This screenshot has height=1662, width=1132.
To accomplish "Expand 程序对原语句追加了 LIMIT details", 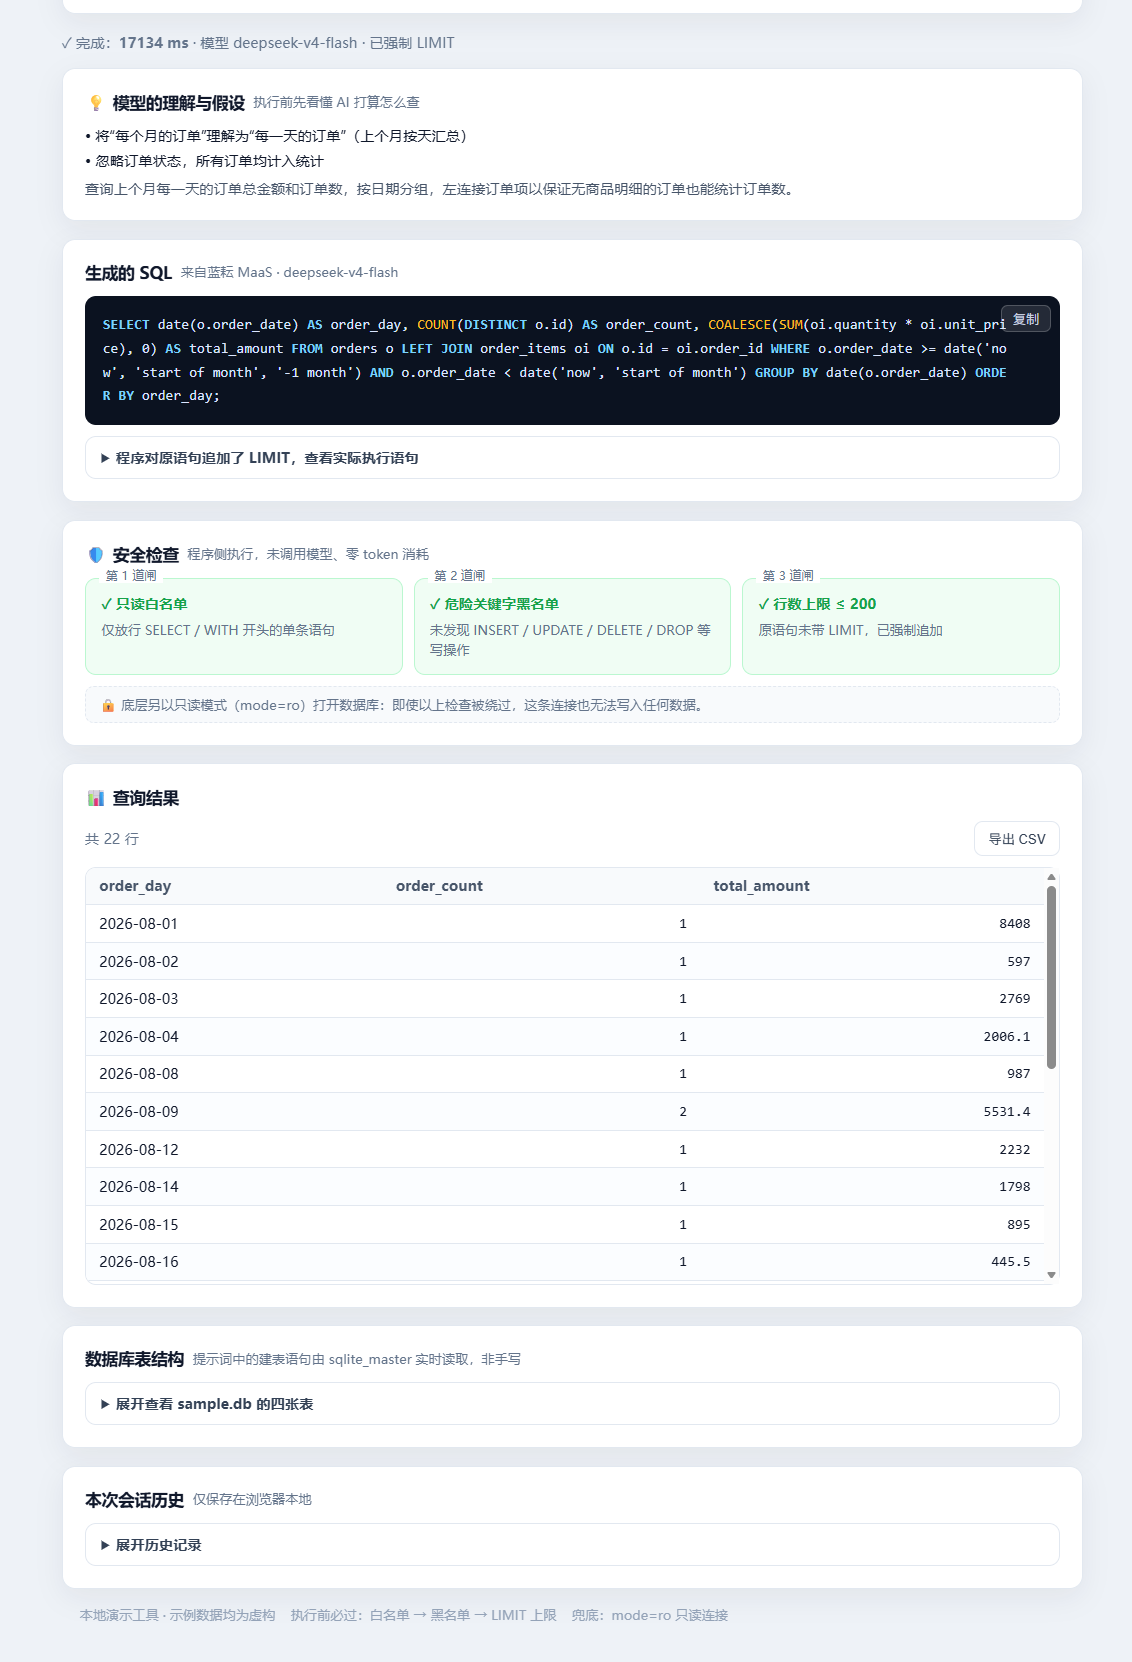I will pos(572,458).
